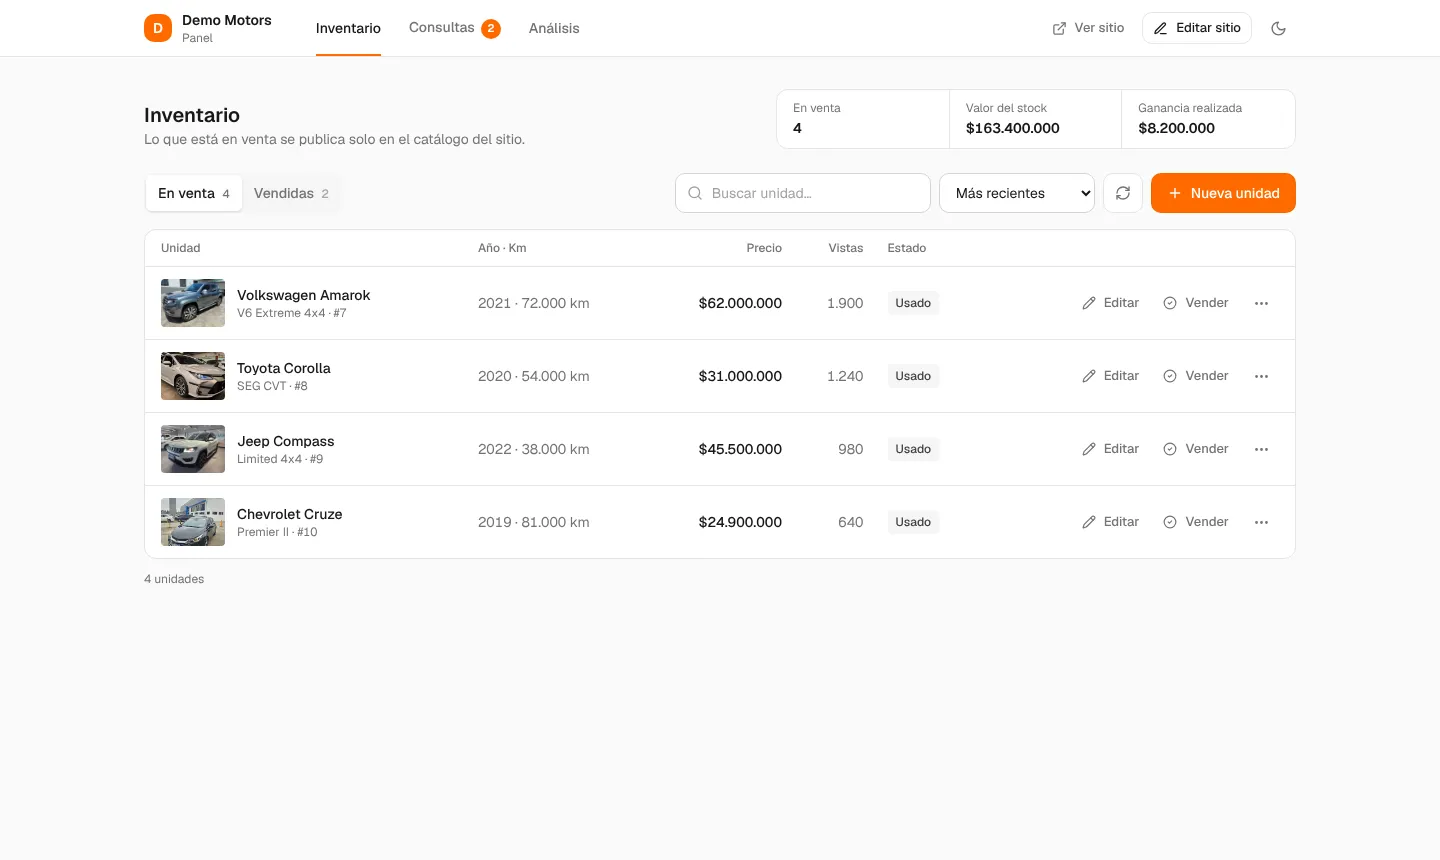The width and height of the screenshot is (1440, 860).
Task: Edit the Chevrolet Cruze unit
Action: coord(1110,522)
